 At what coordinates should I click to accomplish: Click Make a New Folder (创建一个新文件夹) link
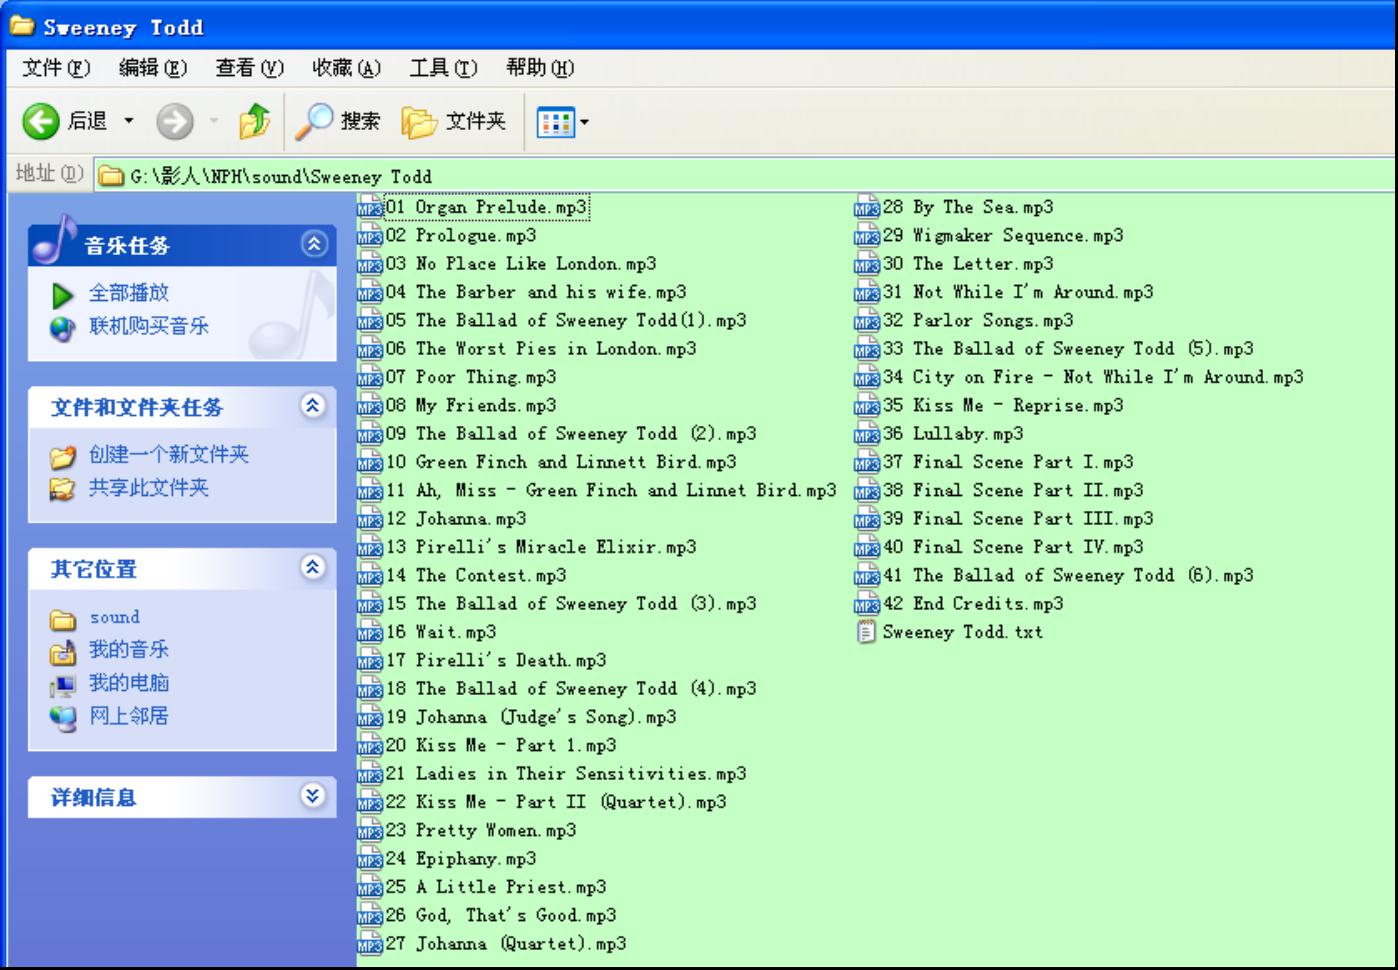[169, 455]
